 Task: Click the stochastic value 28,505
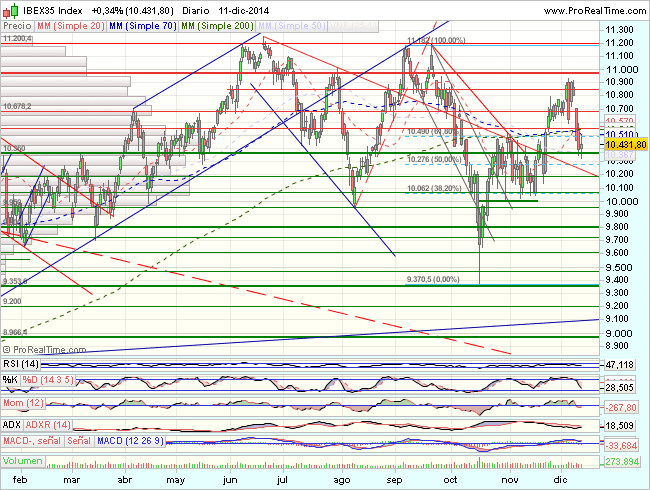click(x=620, y=388)
